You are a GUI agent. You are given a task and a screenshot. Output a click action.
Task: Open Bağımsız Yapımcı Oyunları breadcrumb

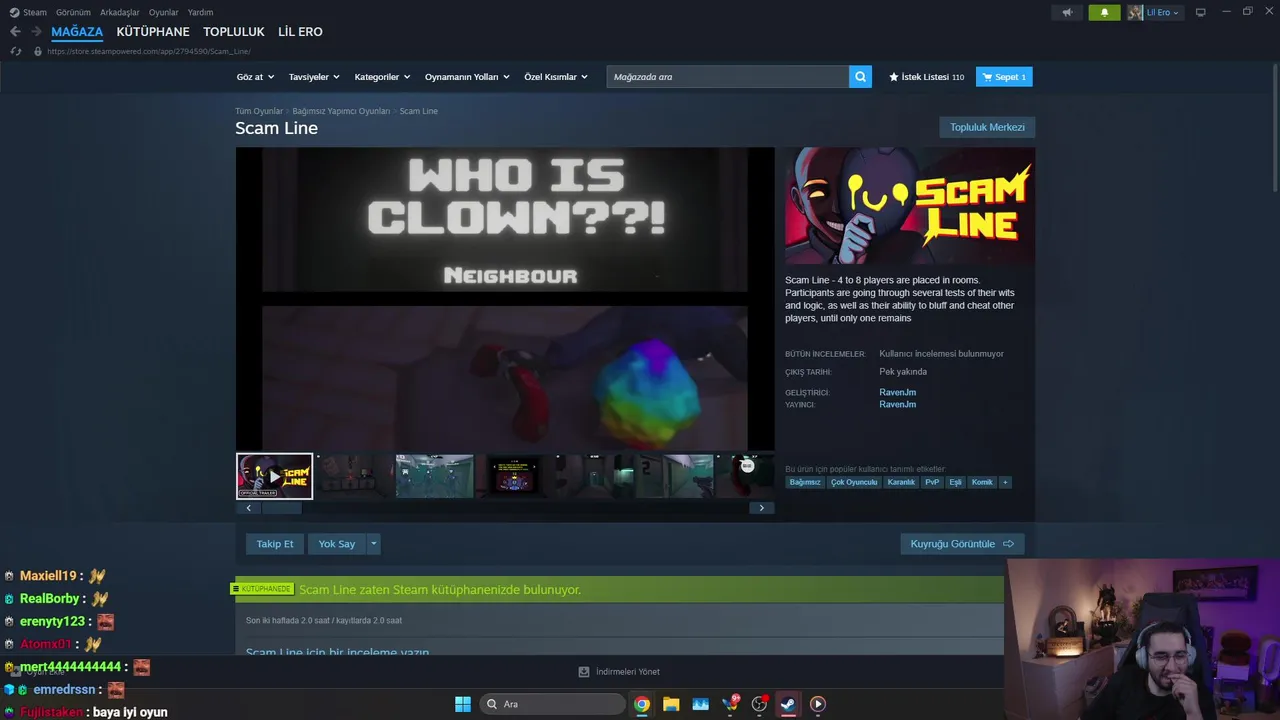(341, 111)
